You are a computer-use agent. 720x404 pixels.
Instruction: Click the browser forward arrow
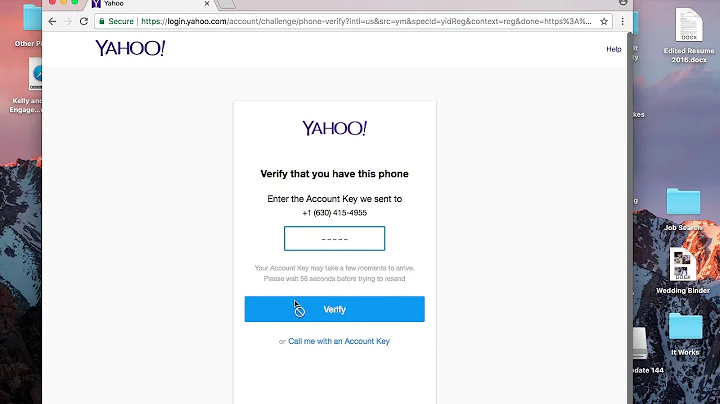[x=68, y=21]
